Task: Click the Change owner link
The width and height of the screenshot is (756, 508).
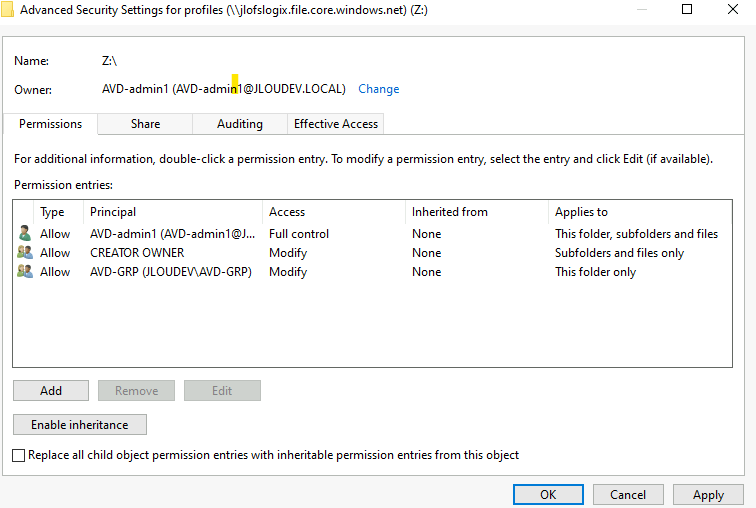Action: click(x=378, y=89)
